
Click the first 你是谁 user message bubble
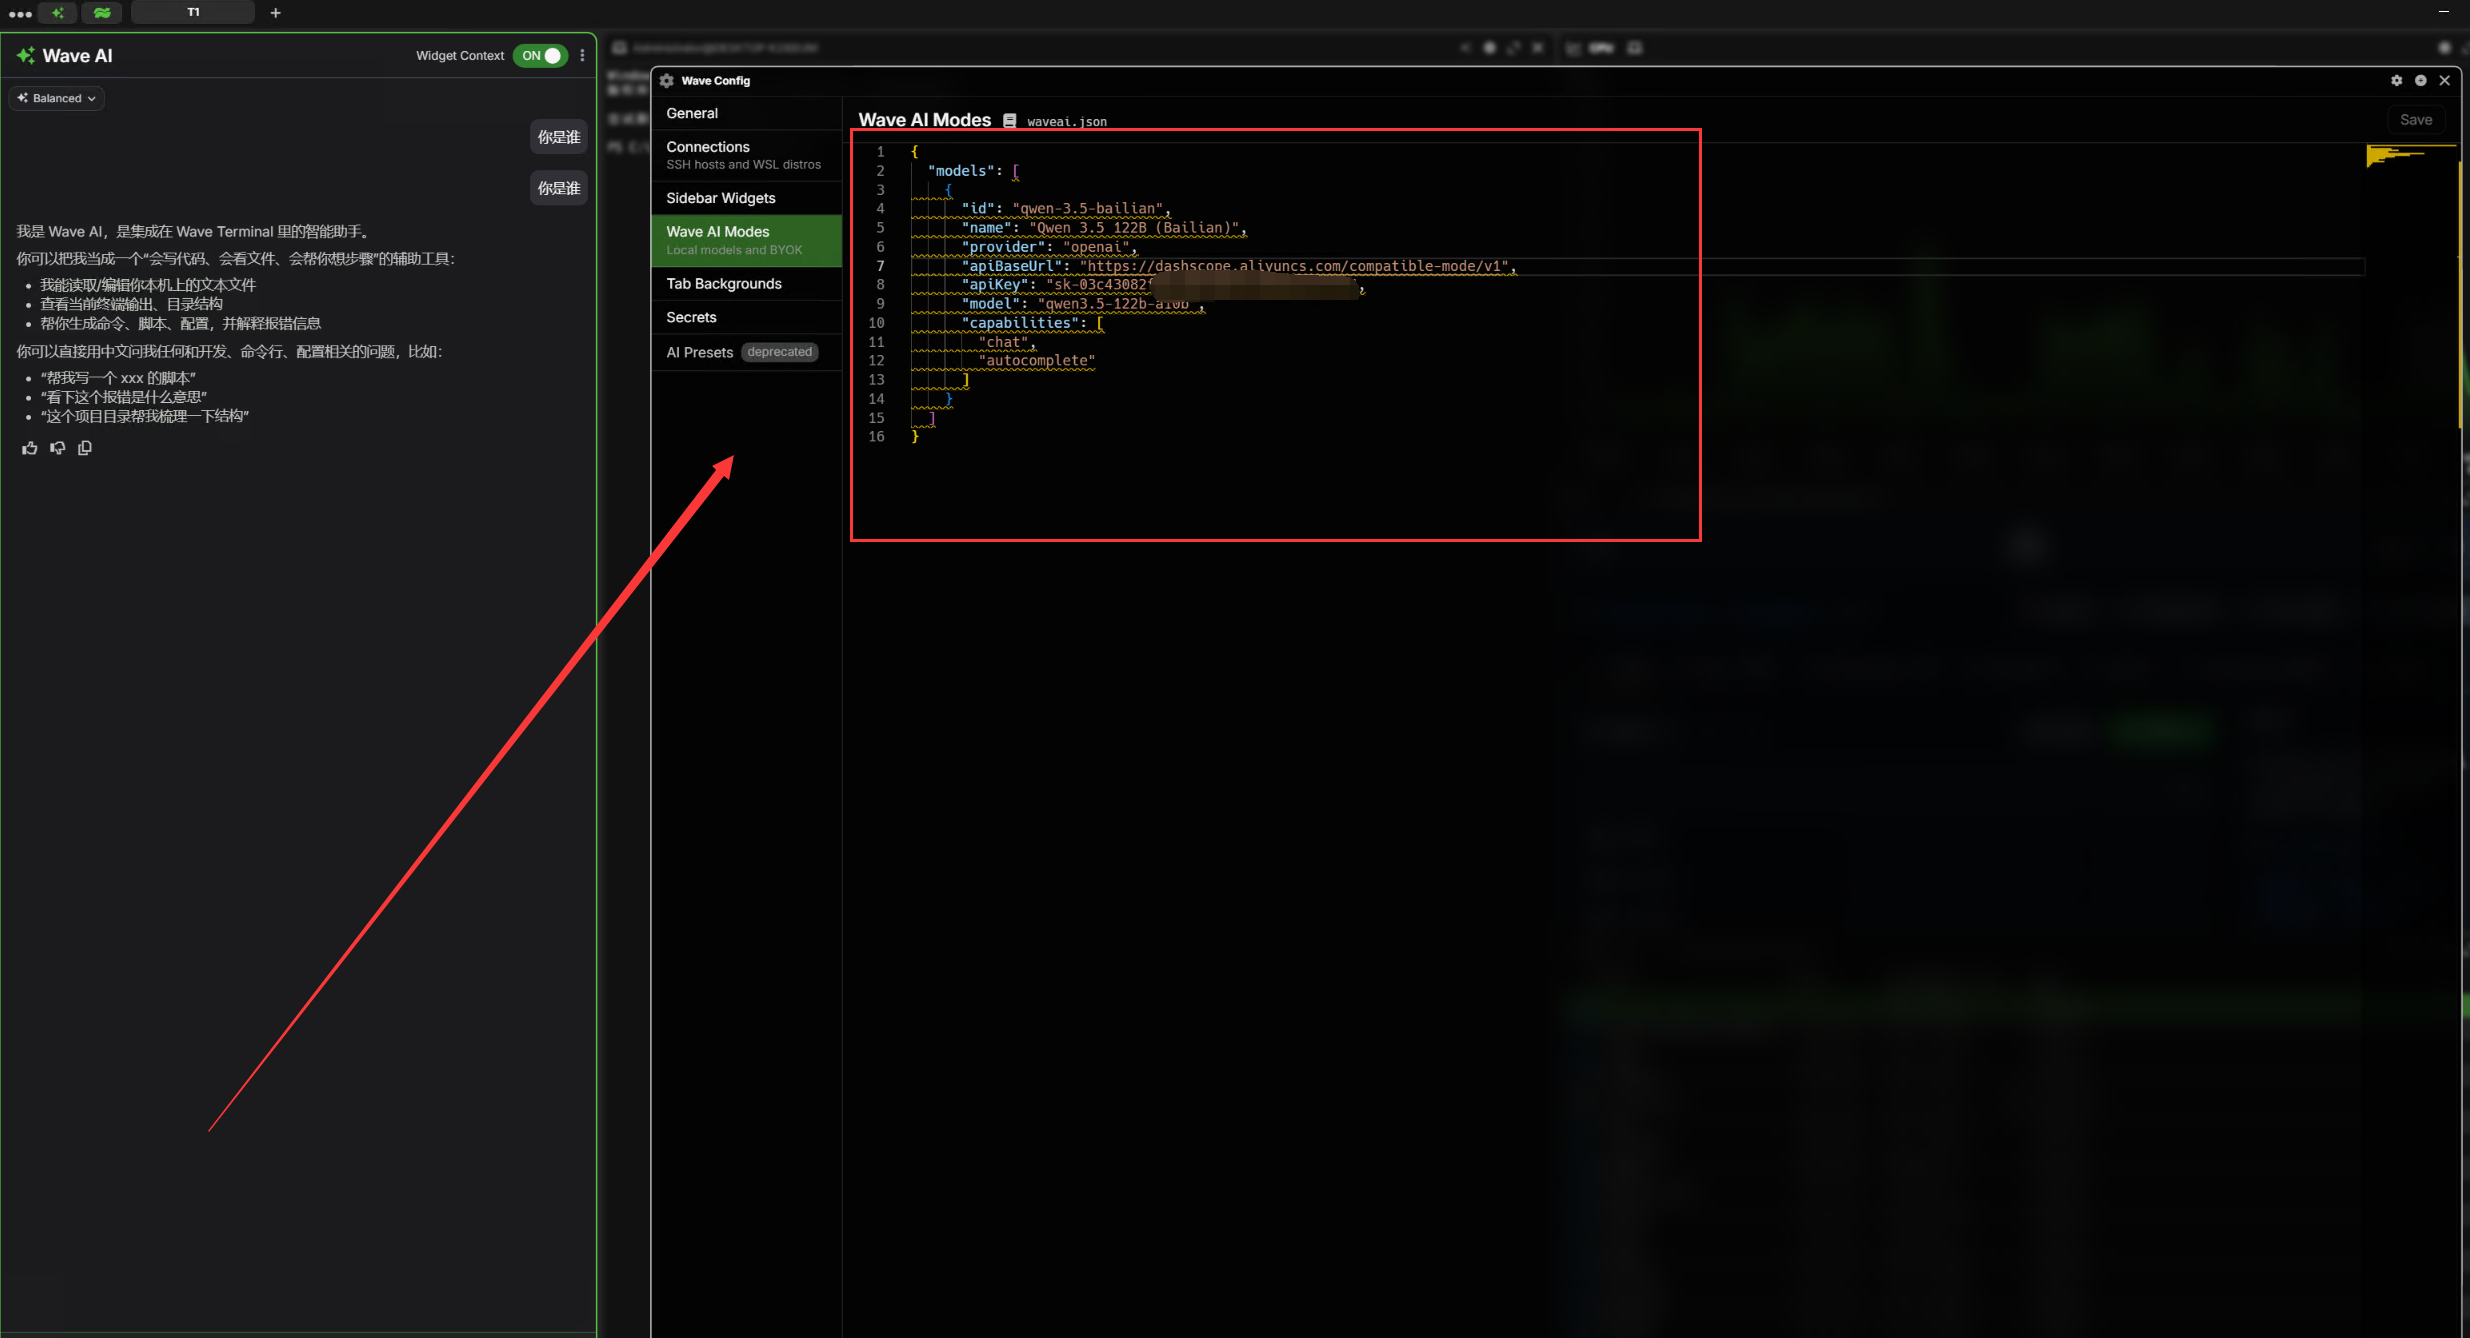point(559,137)
